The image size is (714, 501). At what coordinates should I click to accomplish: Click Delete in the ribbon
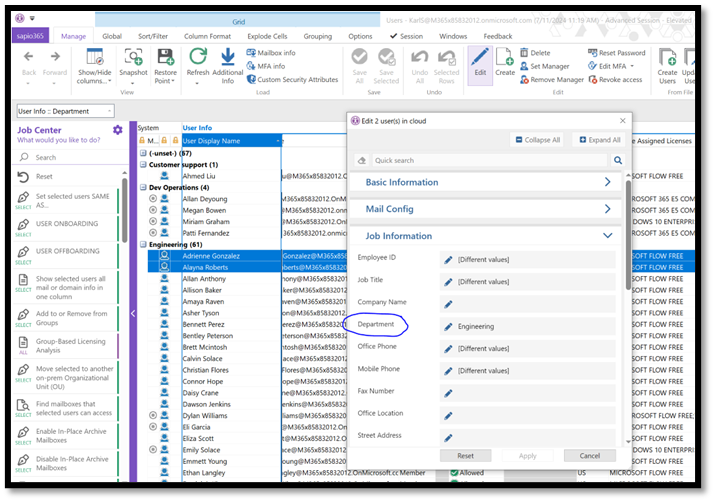535,53
